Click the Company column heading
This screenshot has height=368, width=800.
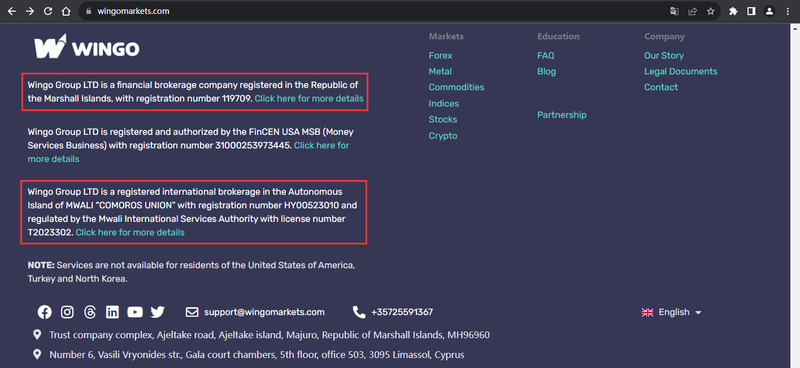pos(664,37)
